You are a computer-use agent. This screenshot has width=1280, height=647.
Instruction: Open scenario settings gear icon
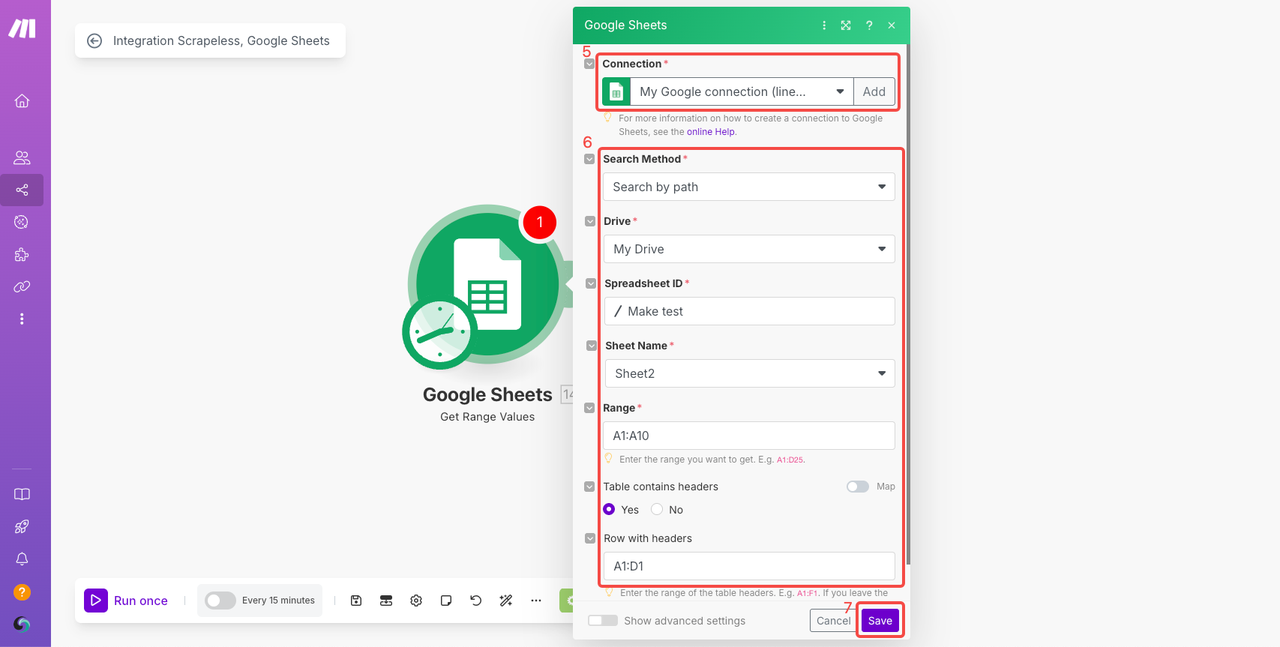pyautogui.click(x=416, y=601)
